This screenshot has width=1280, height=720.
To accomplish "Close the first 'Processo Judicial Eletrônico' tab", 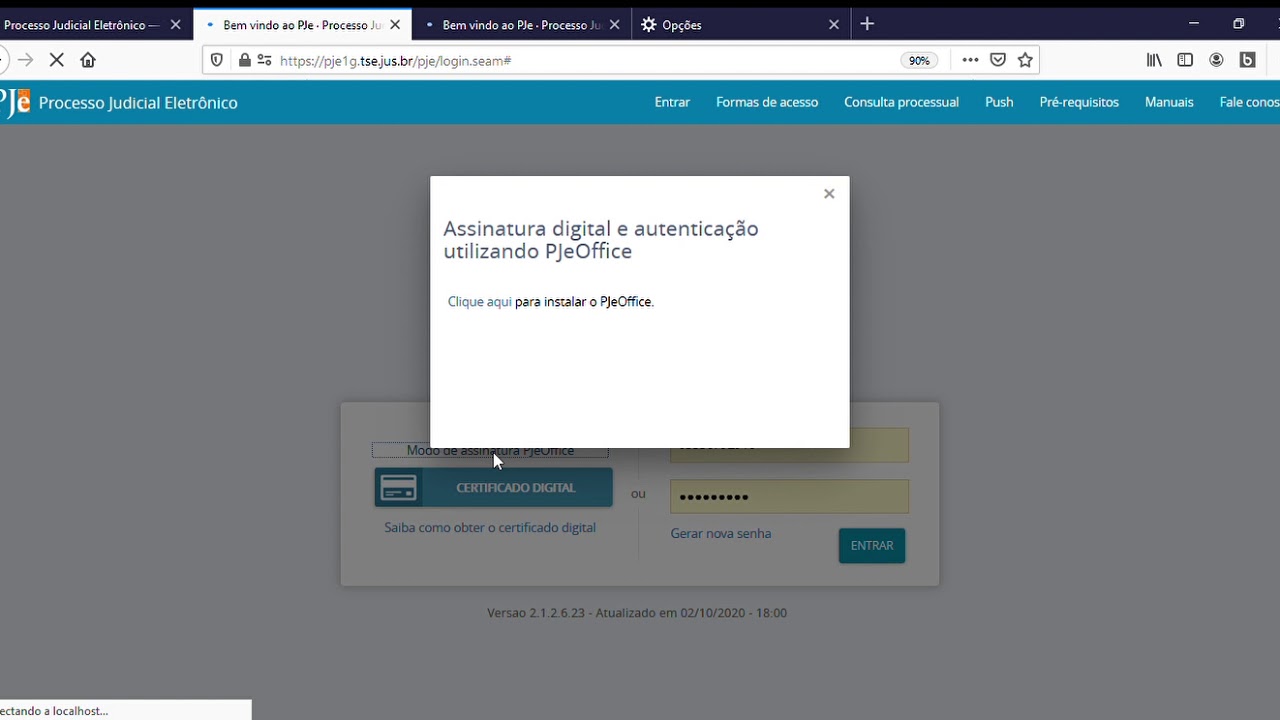I will point(175,25).
